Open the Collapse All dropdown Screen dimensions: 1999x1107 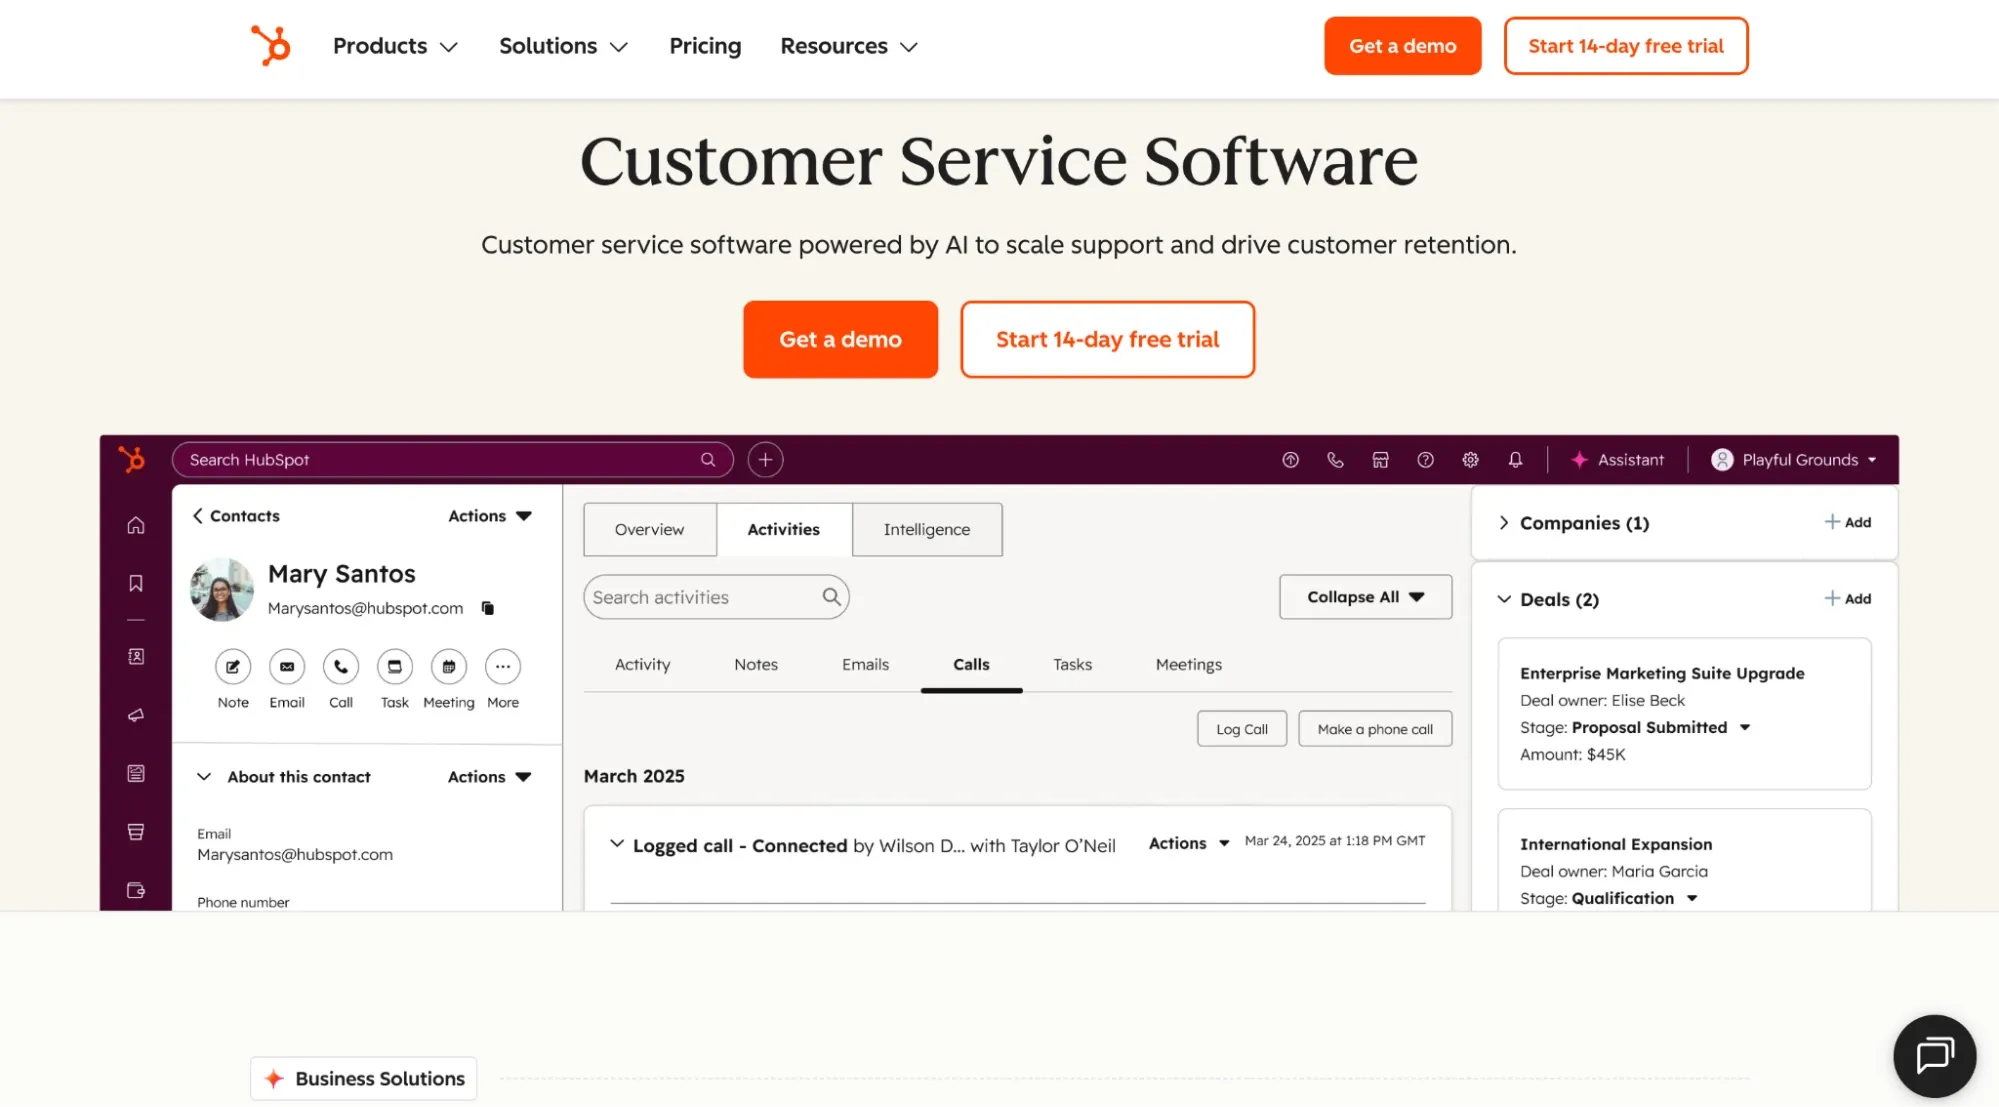[x=1365, y=596]
